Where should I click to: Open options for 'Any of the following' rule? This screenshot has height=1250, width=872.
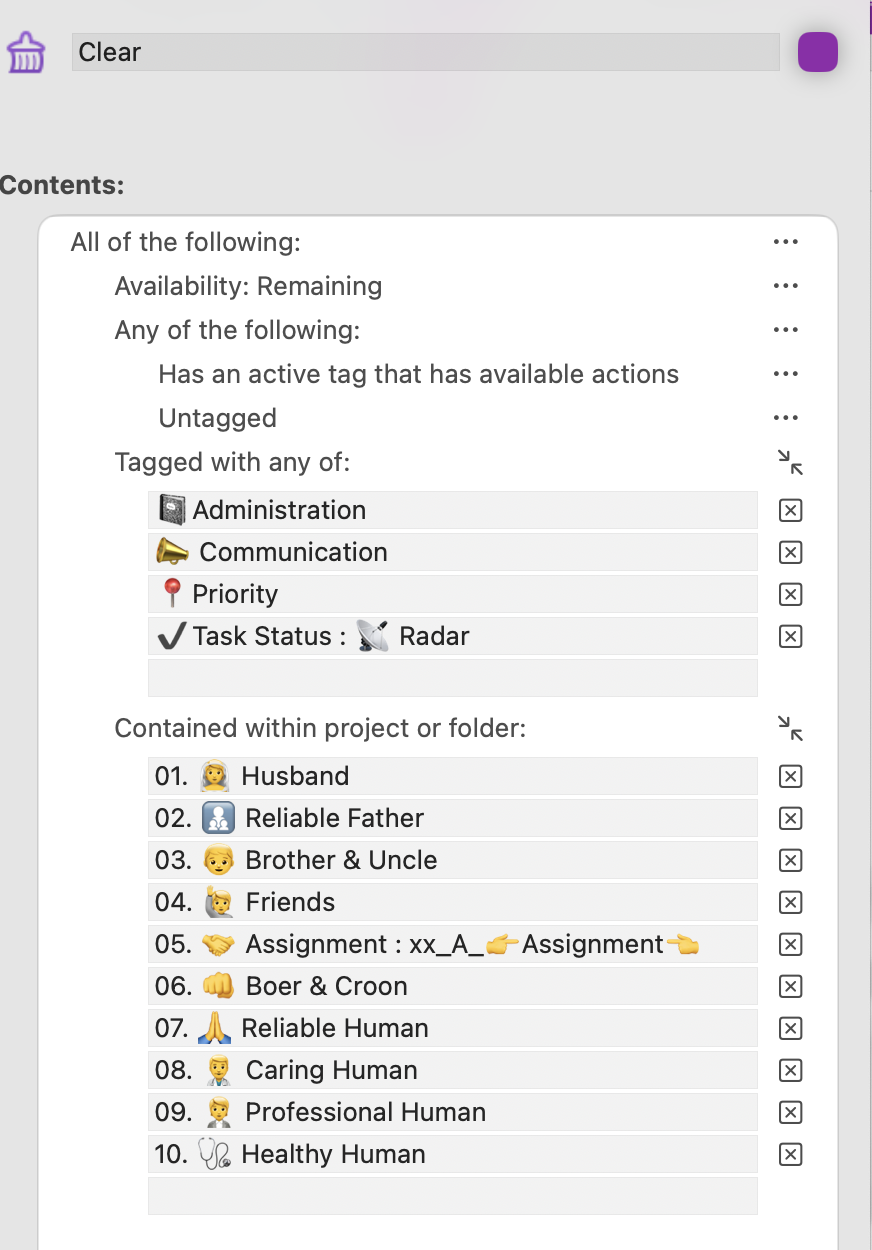[x=786, y=330]
